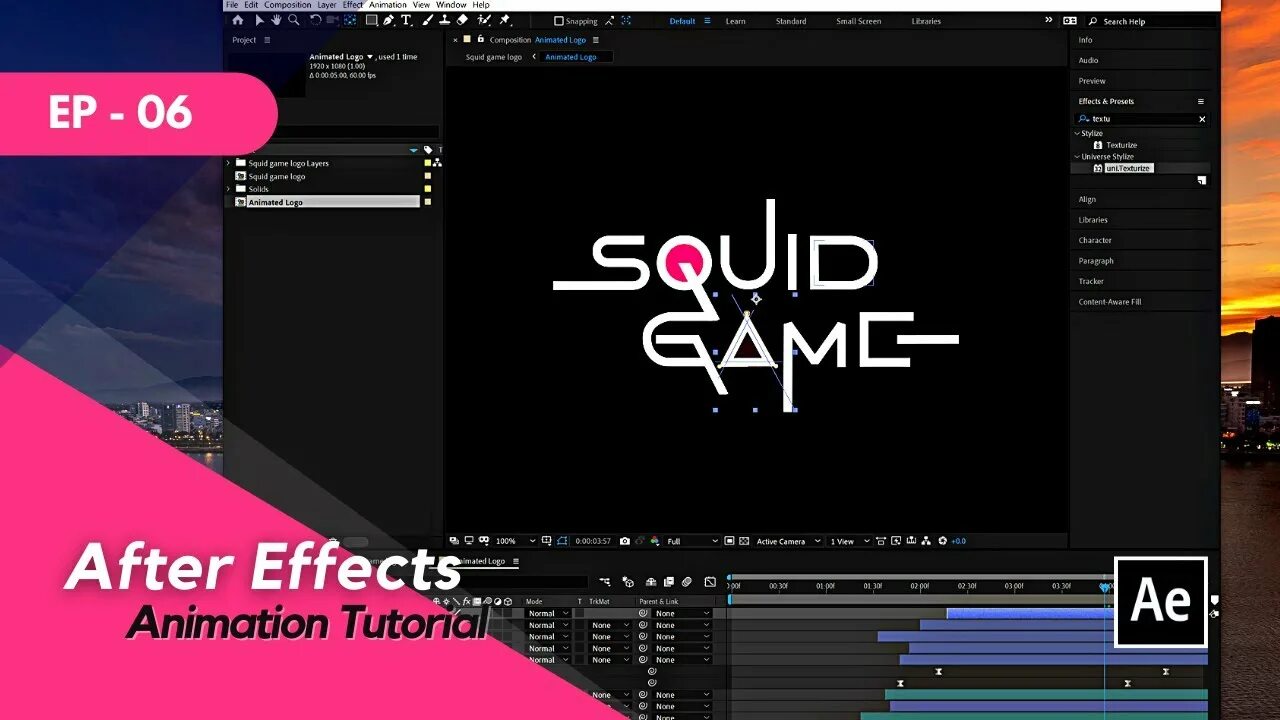Select the Pan Behind anchor point tool
The width and height of the screenshot is (1280, 720).
[350, 20]
